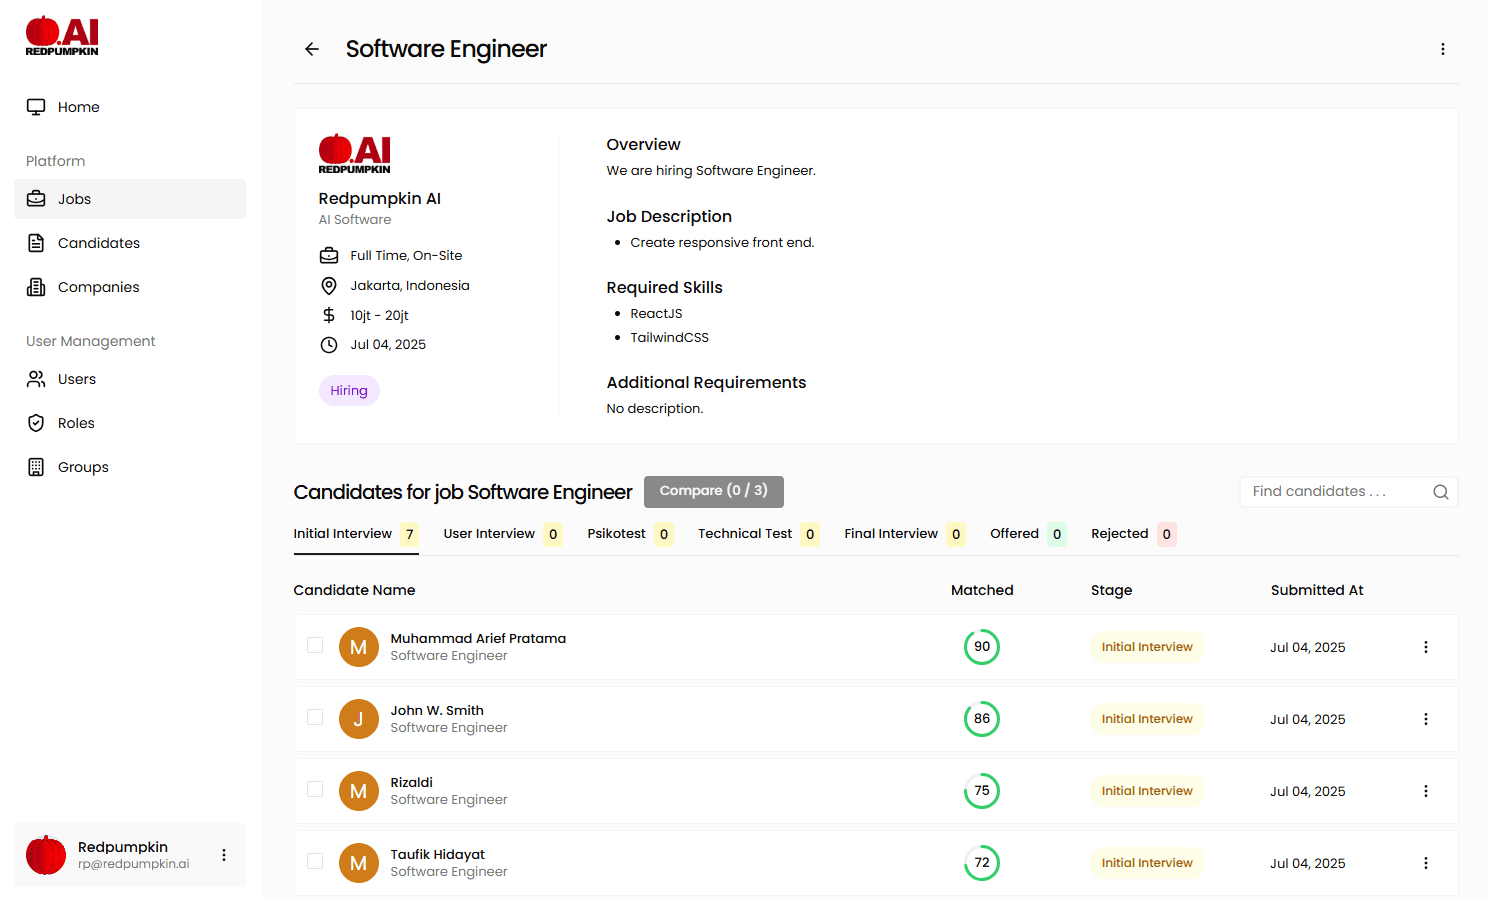Go back using the arrow next to Software Engineer

point(311,48)
